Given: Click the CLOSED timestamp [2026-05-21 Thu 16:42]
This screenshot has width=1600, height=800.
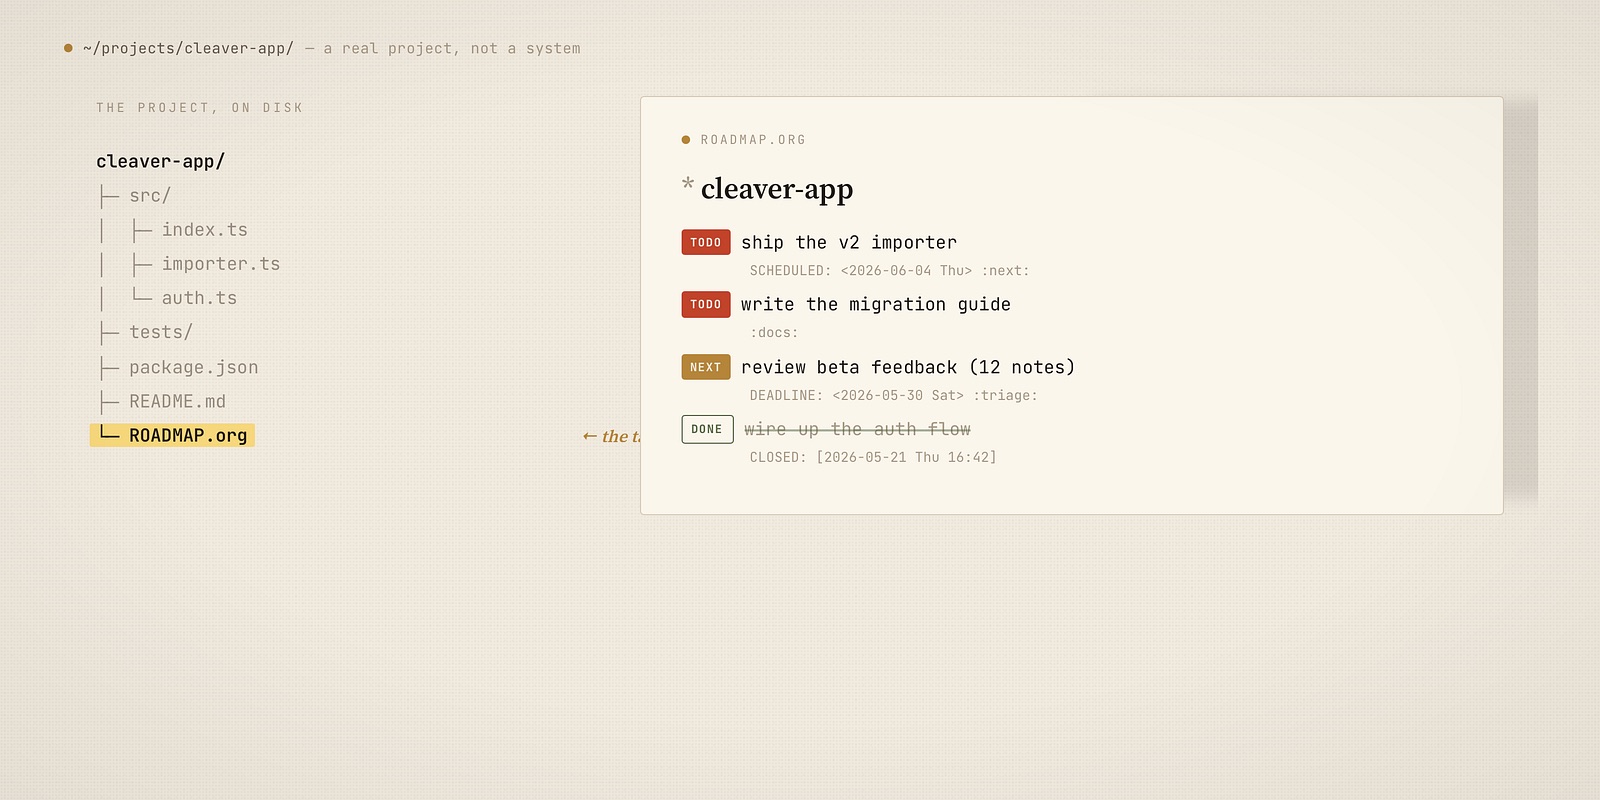Looking at the screenshot, I should click(x=906, y=458).
